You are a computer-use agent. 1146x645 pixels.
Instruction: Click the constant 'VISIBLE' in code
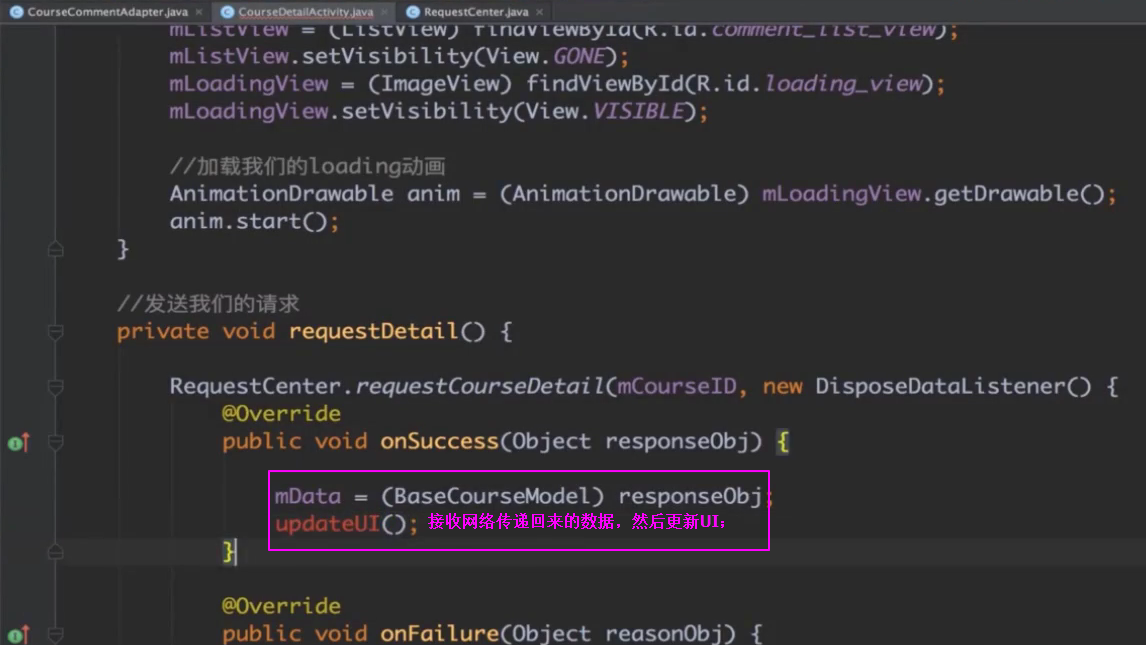pos(638,111)
